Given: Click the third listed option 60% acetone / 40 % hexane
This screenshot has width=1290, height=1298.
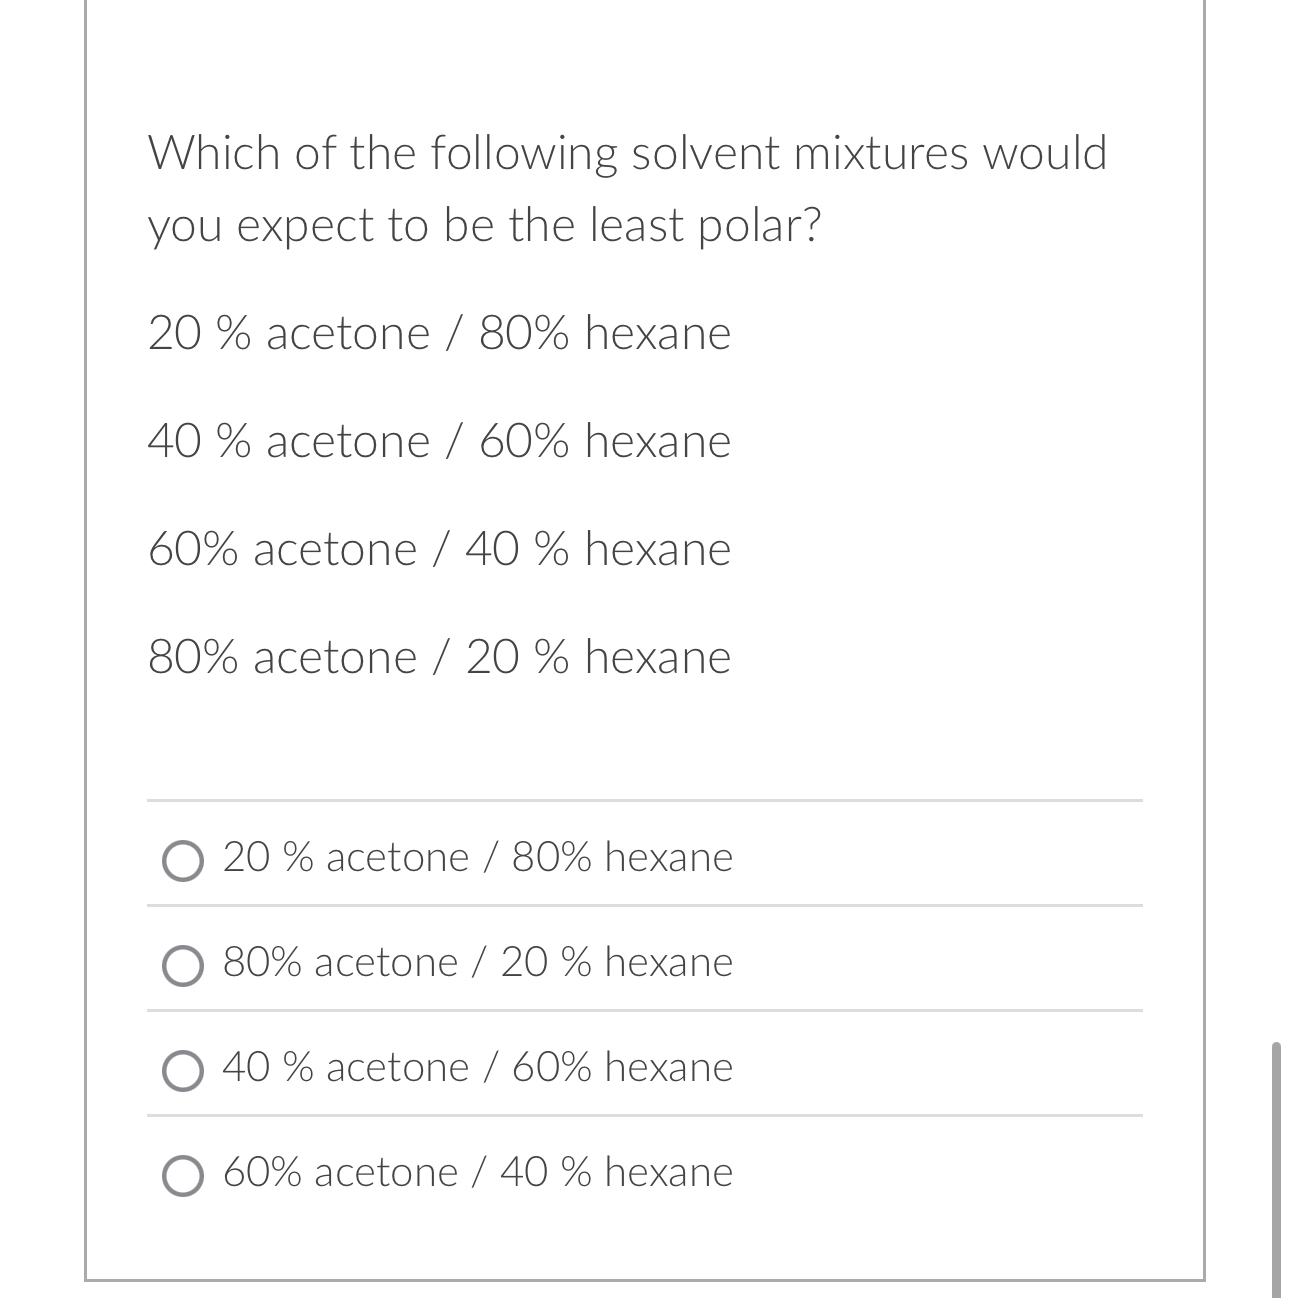Looking at the screenshot, I should pos(439,549).
